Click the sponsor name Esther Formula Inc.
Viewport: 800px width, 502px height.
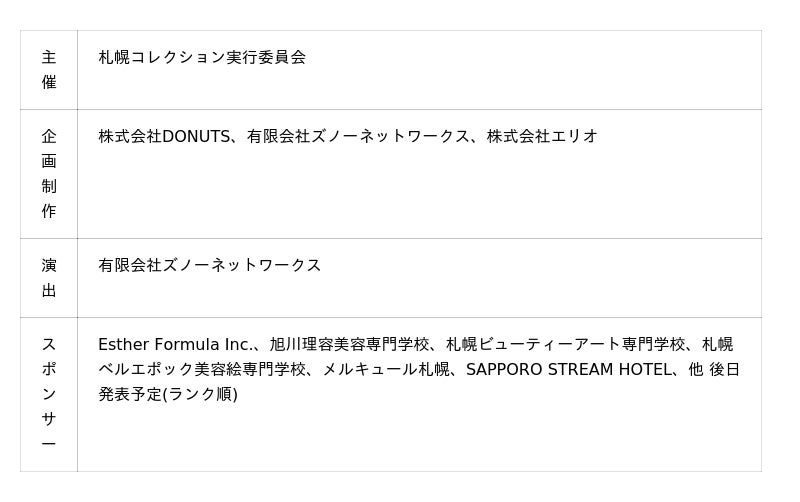(x=175, y=344)
